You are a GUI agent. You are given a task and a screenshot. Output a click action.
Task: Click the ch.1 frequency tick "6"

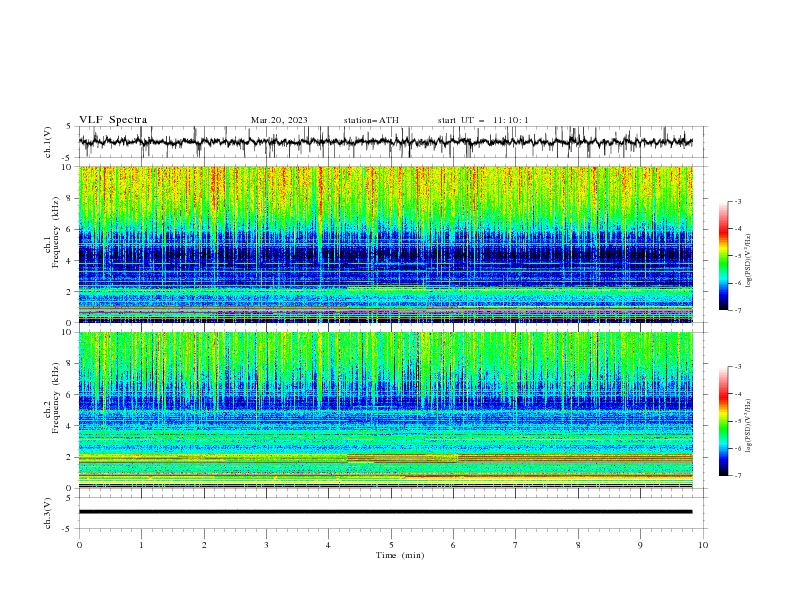70,229
